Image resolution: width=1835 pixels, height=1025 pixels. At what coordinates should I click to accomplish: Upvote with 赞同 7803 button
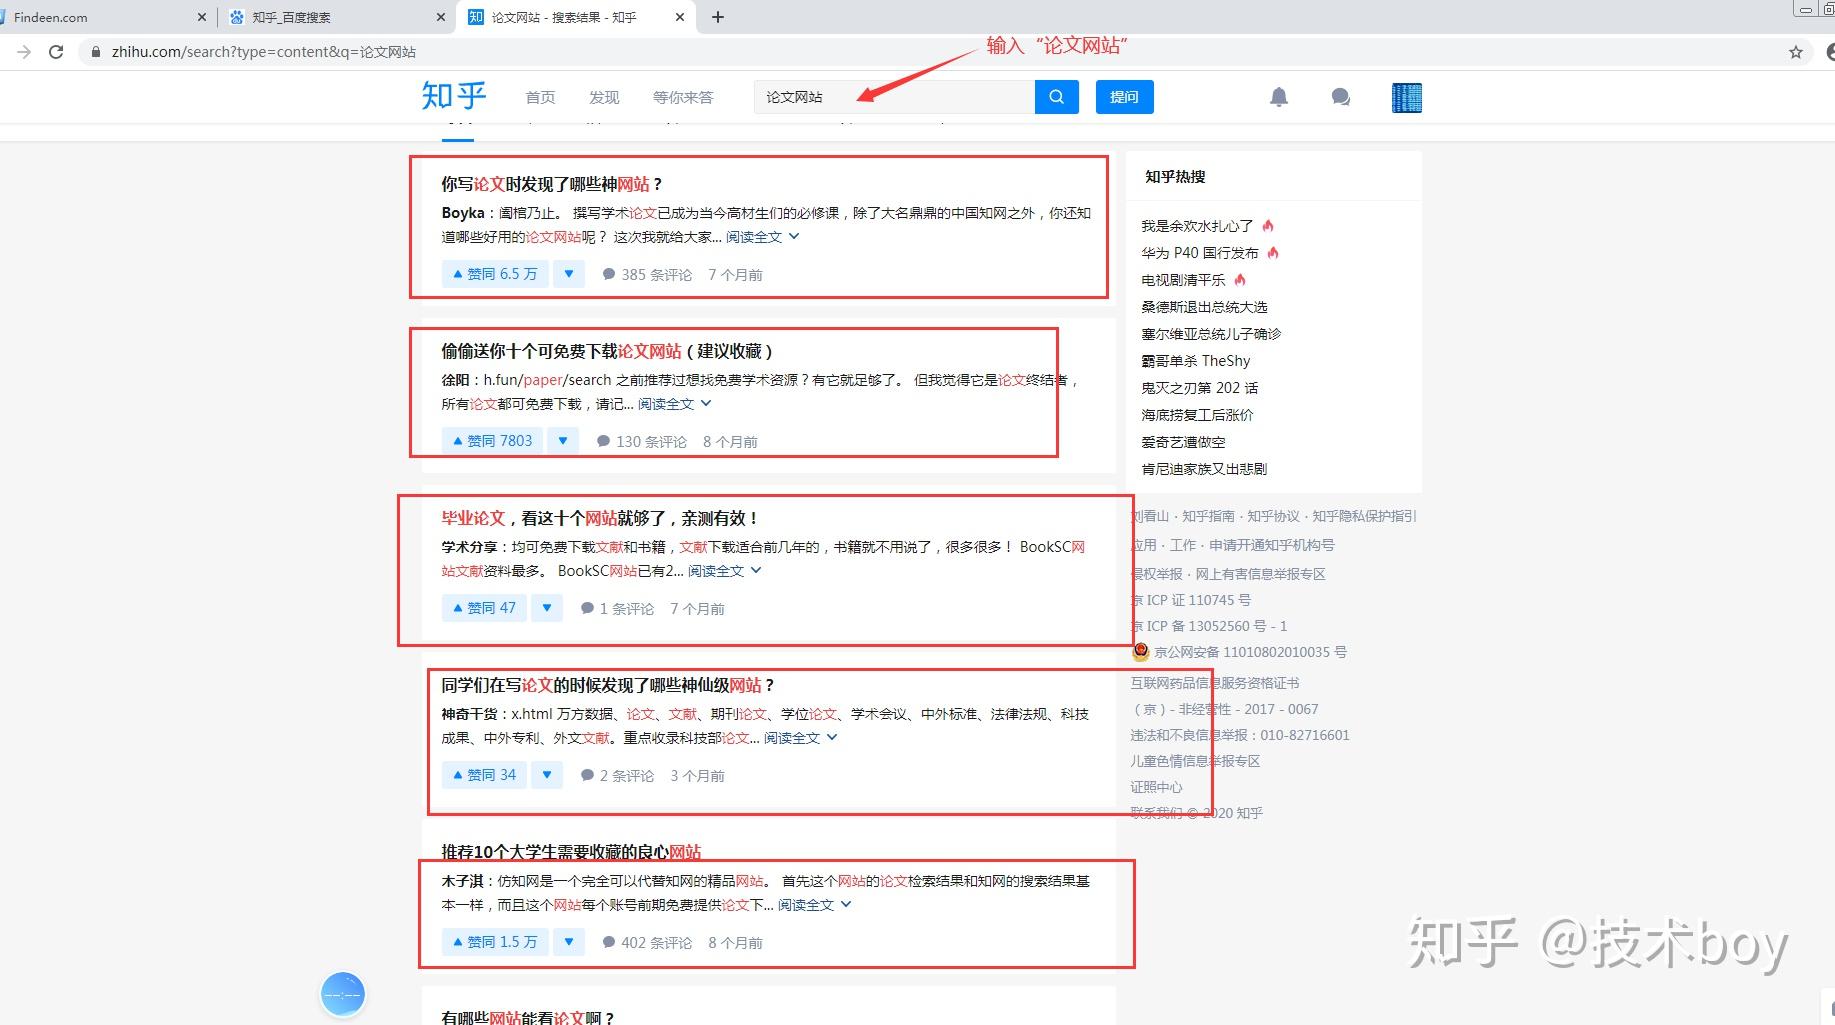point(492,441)
